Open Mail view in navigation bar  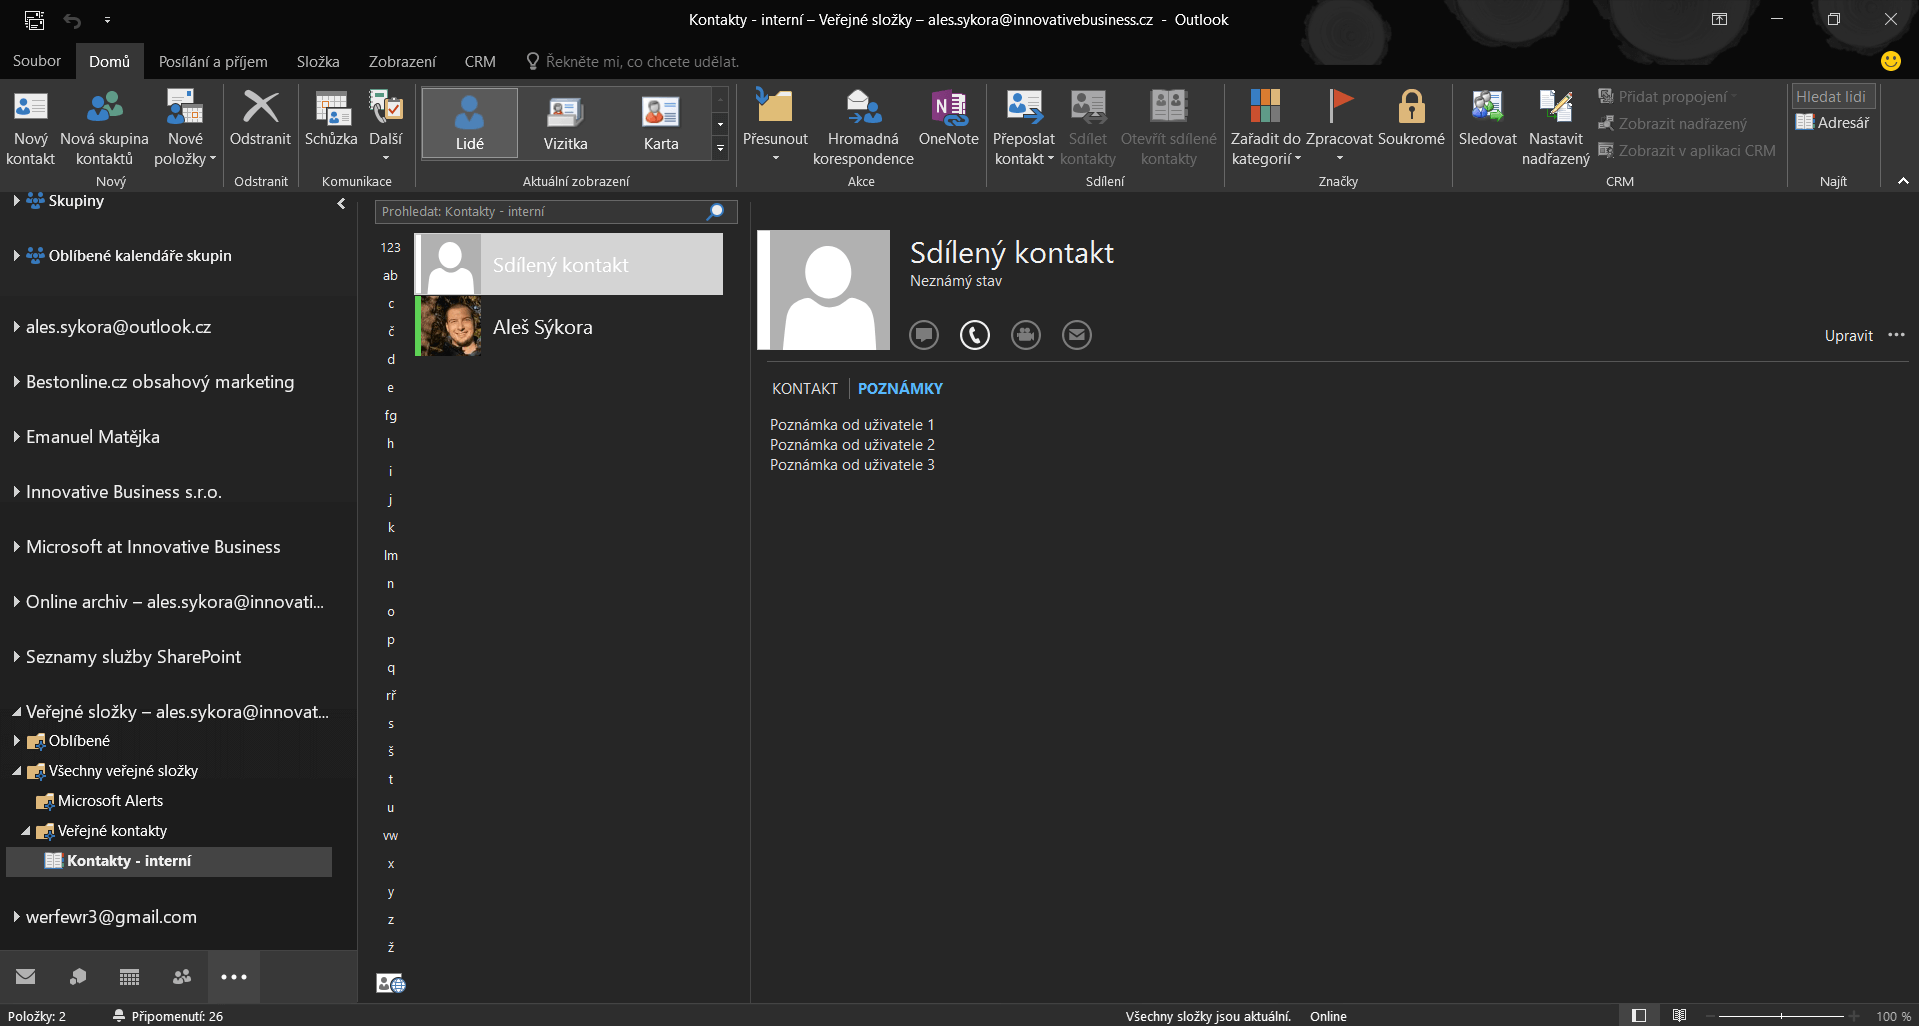(x=26, y=977)
